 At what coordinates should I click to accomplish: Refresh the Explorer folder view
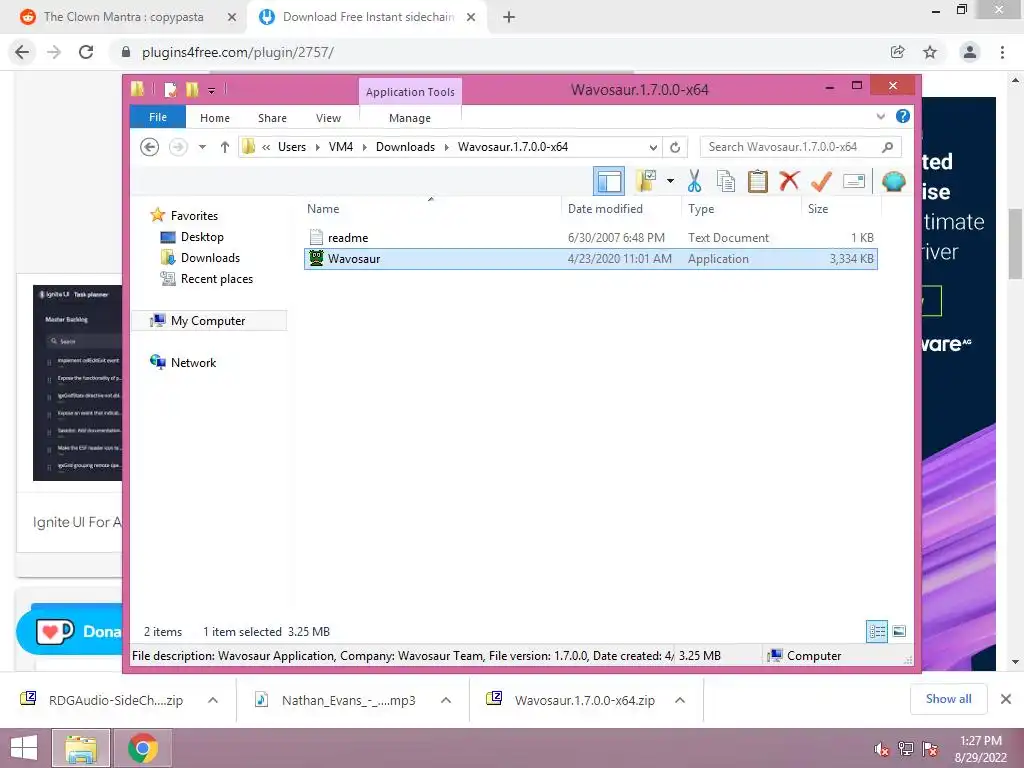(x=675, y=148)
